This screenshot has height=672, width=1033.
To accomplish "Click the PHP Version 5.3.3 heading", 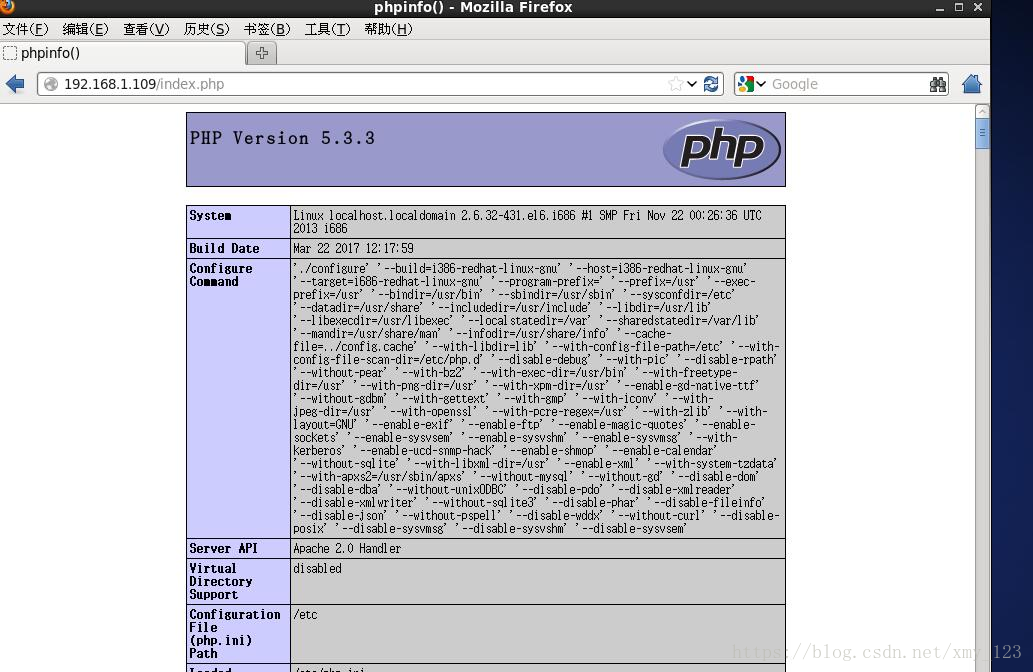I will 282,138.
